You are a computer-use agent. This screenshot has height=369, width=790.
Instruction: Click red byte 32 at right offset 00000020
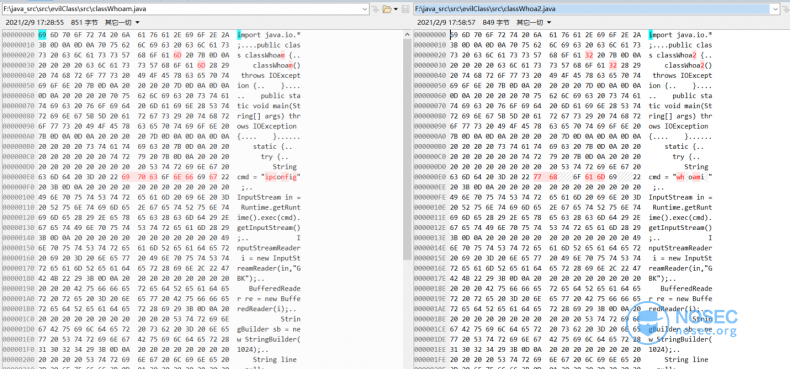tap(589, 55)
